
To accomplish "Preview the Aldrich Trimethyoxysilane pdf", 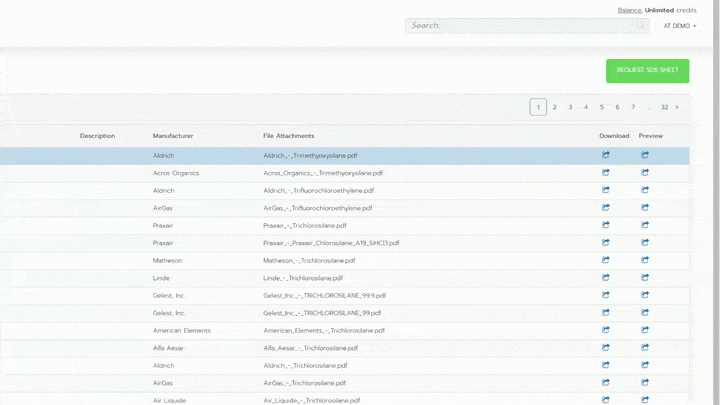I will pyautogui.click(x=645, y=155).
